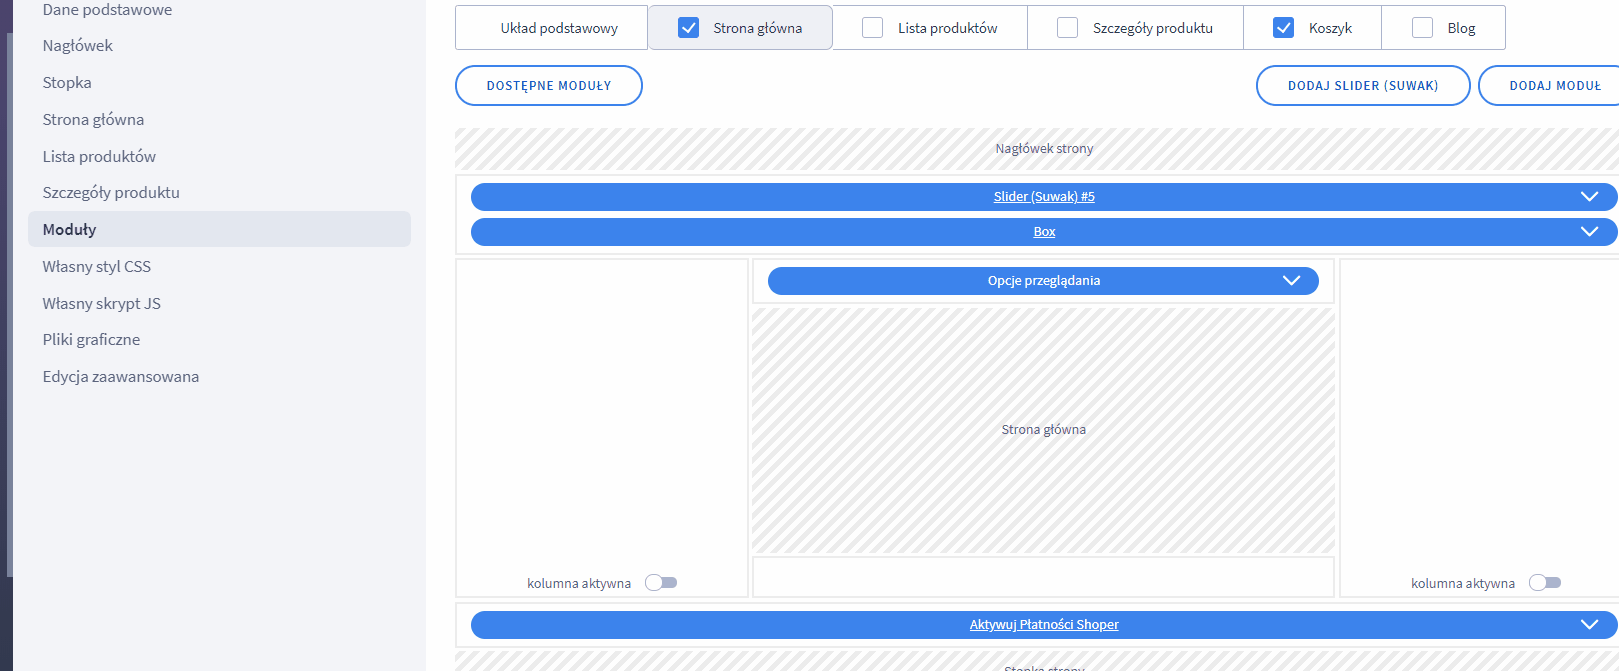
Task: Uncheck the Strona główna checkbox
Action: pyautogui.click(x=689, y=28)
